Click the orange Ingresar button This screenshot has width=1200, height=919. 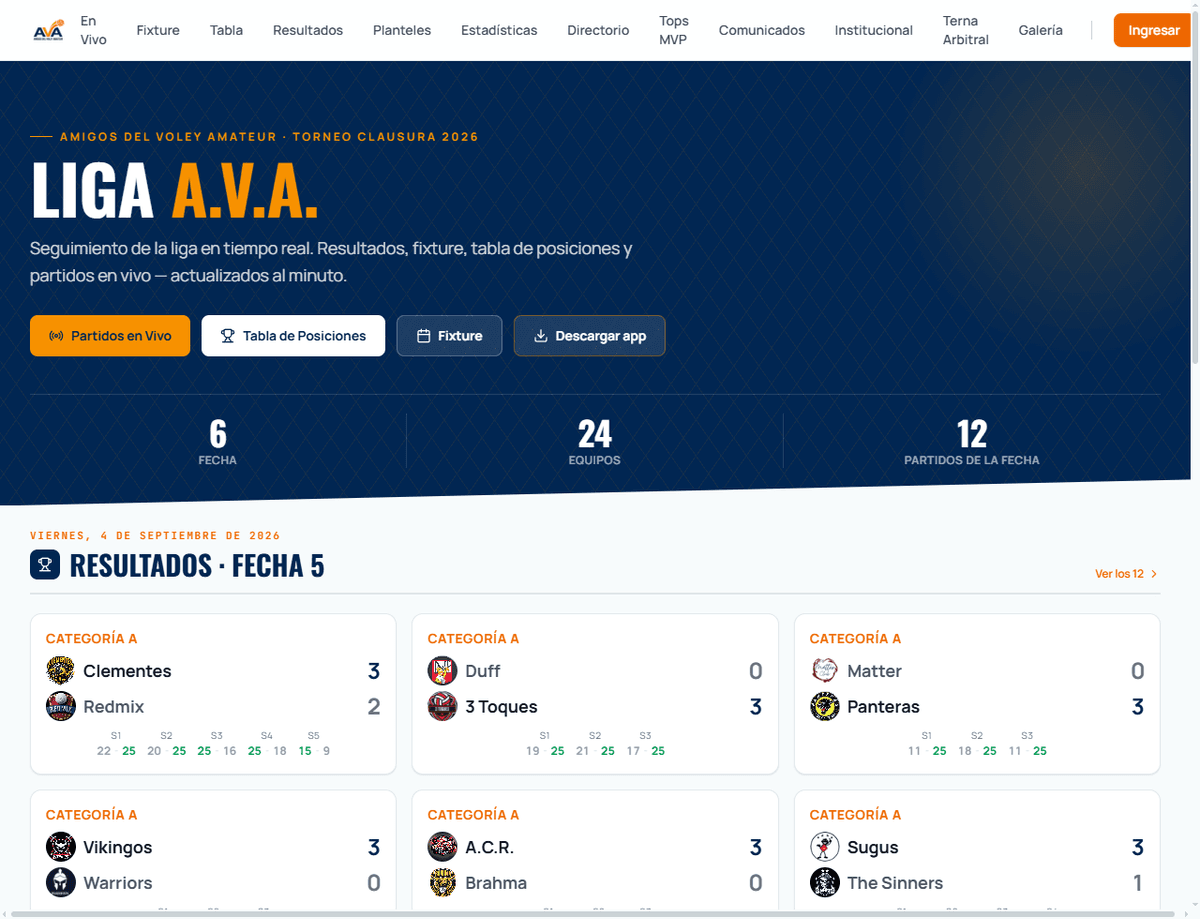pos(1154,30)
